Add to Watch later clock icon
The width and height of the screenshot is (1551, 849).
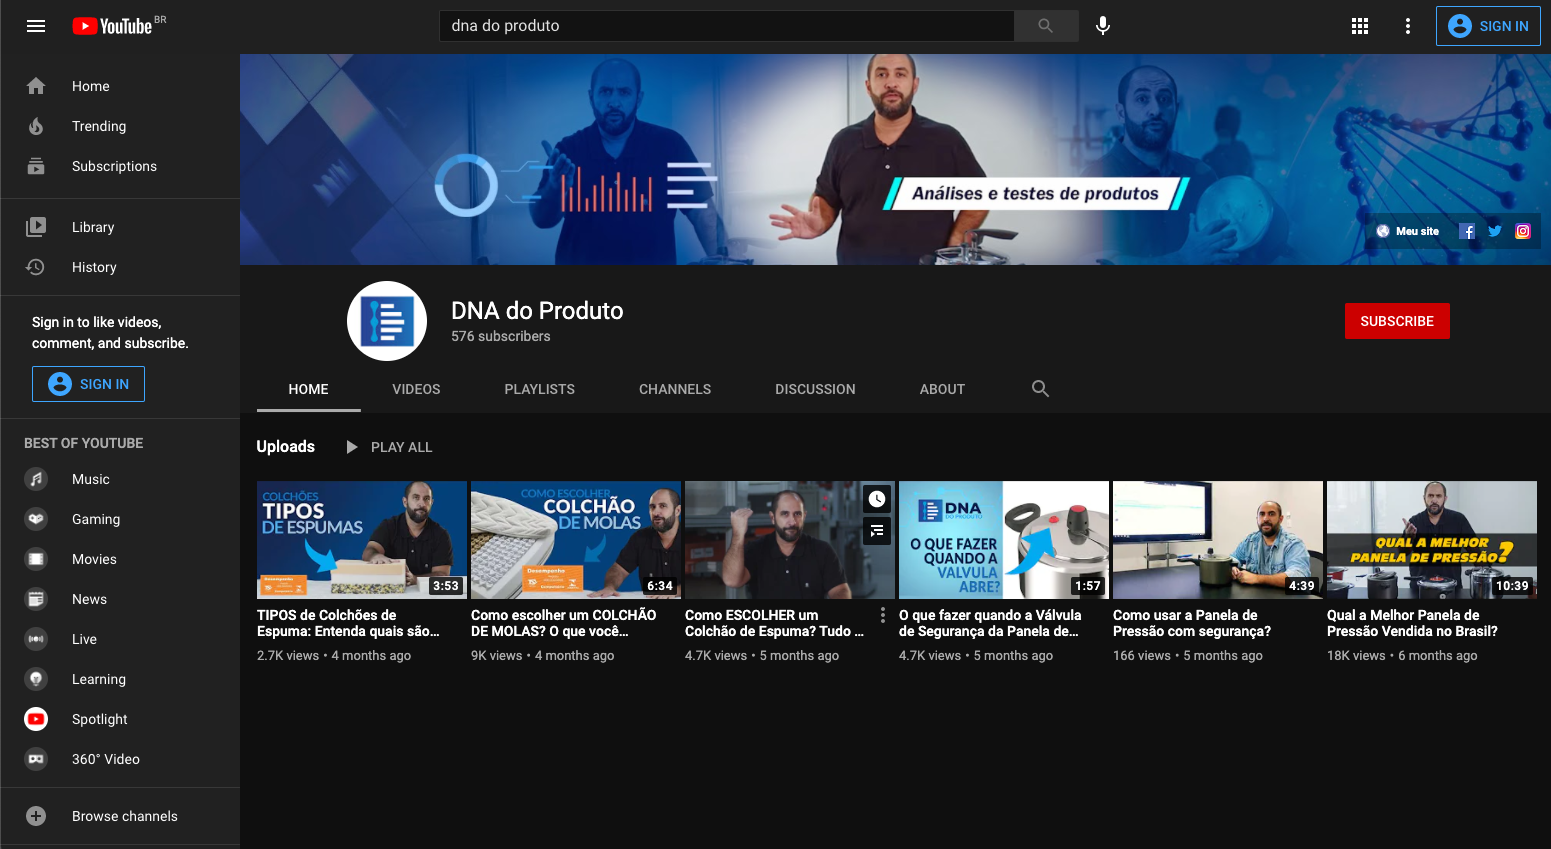coord(877,499)
